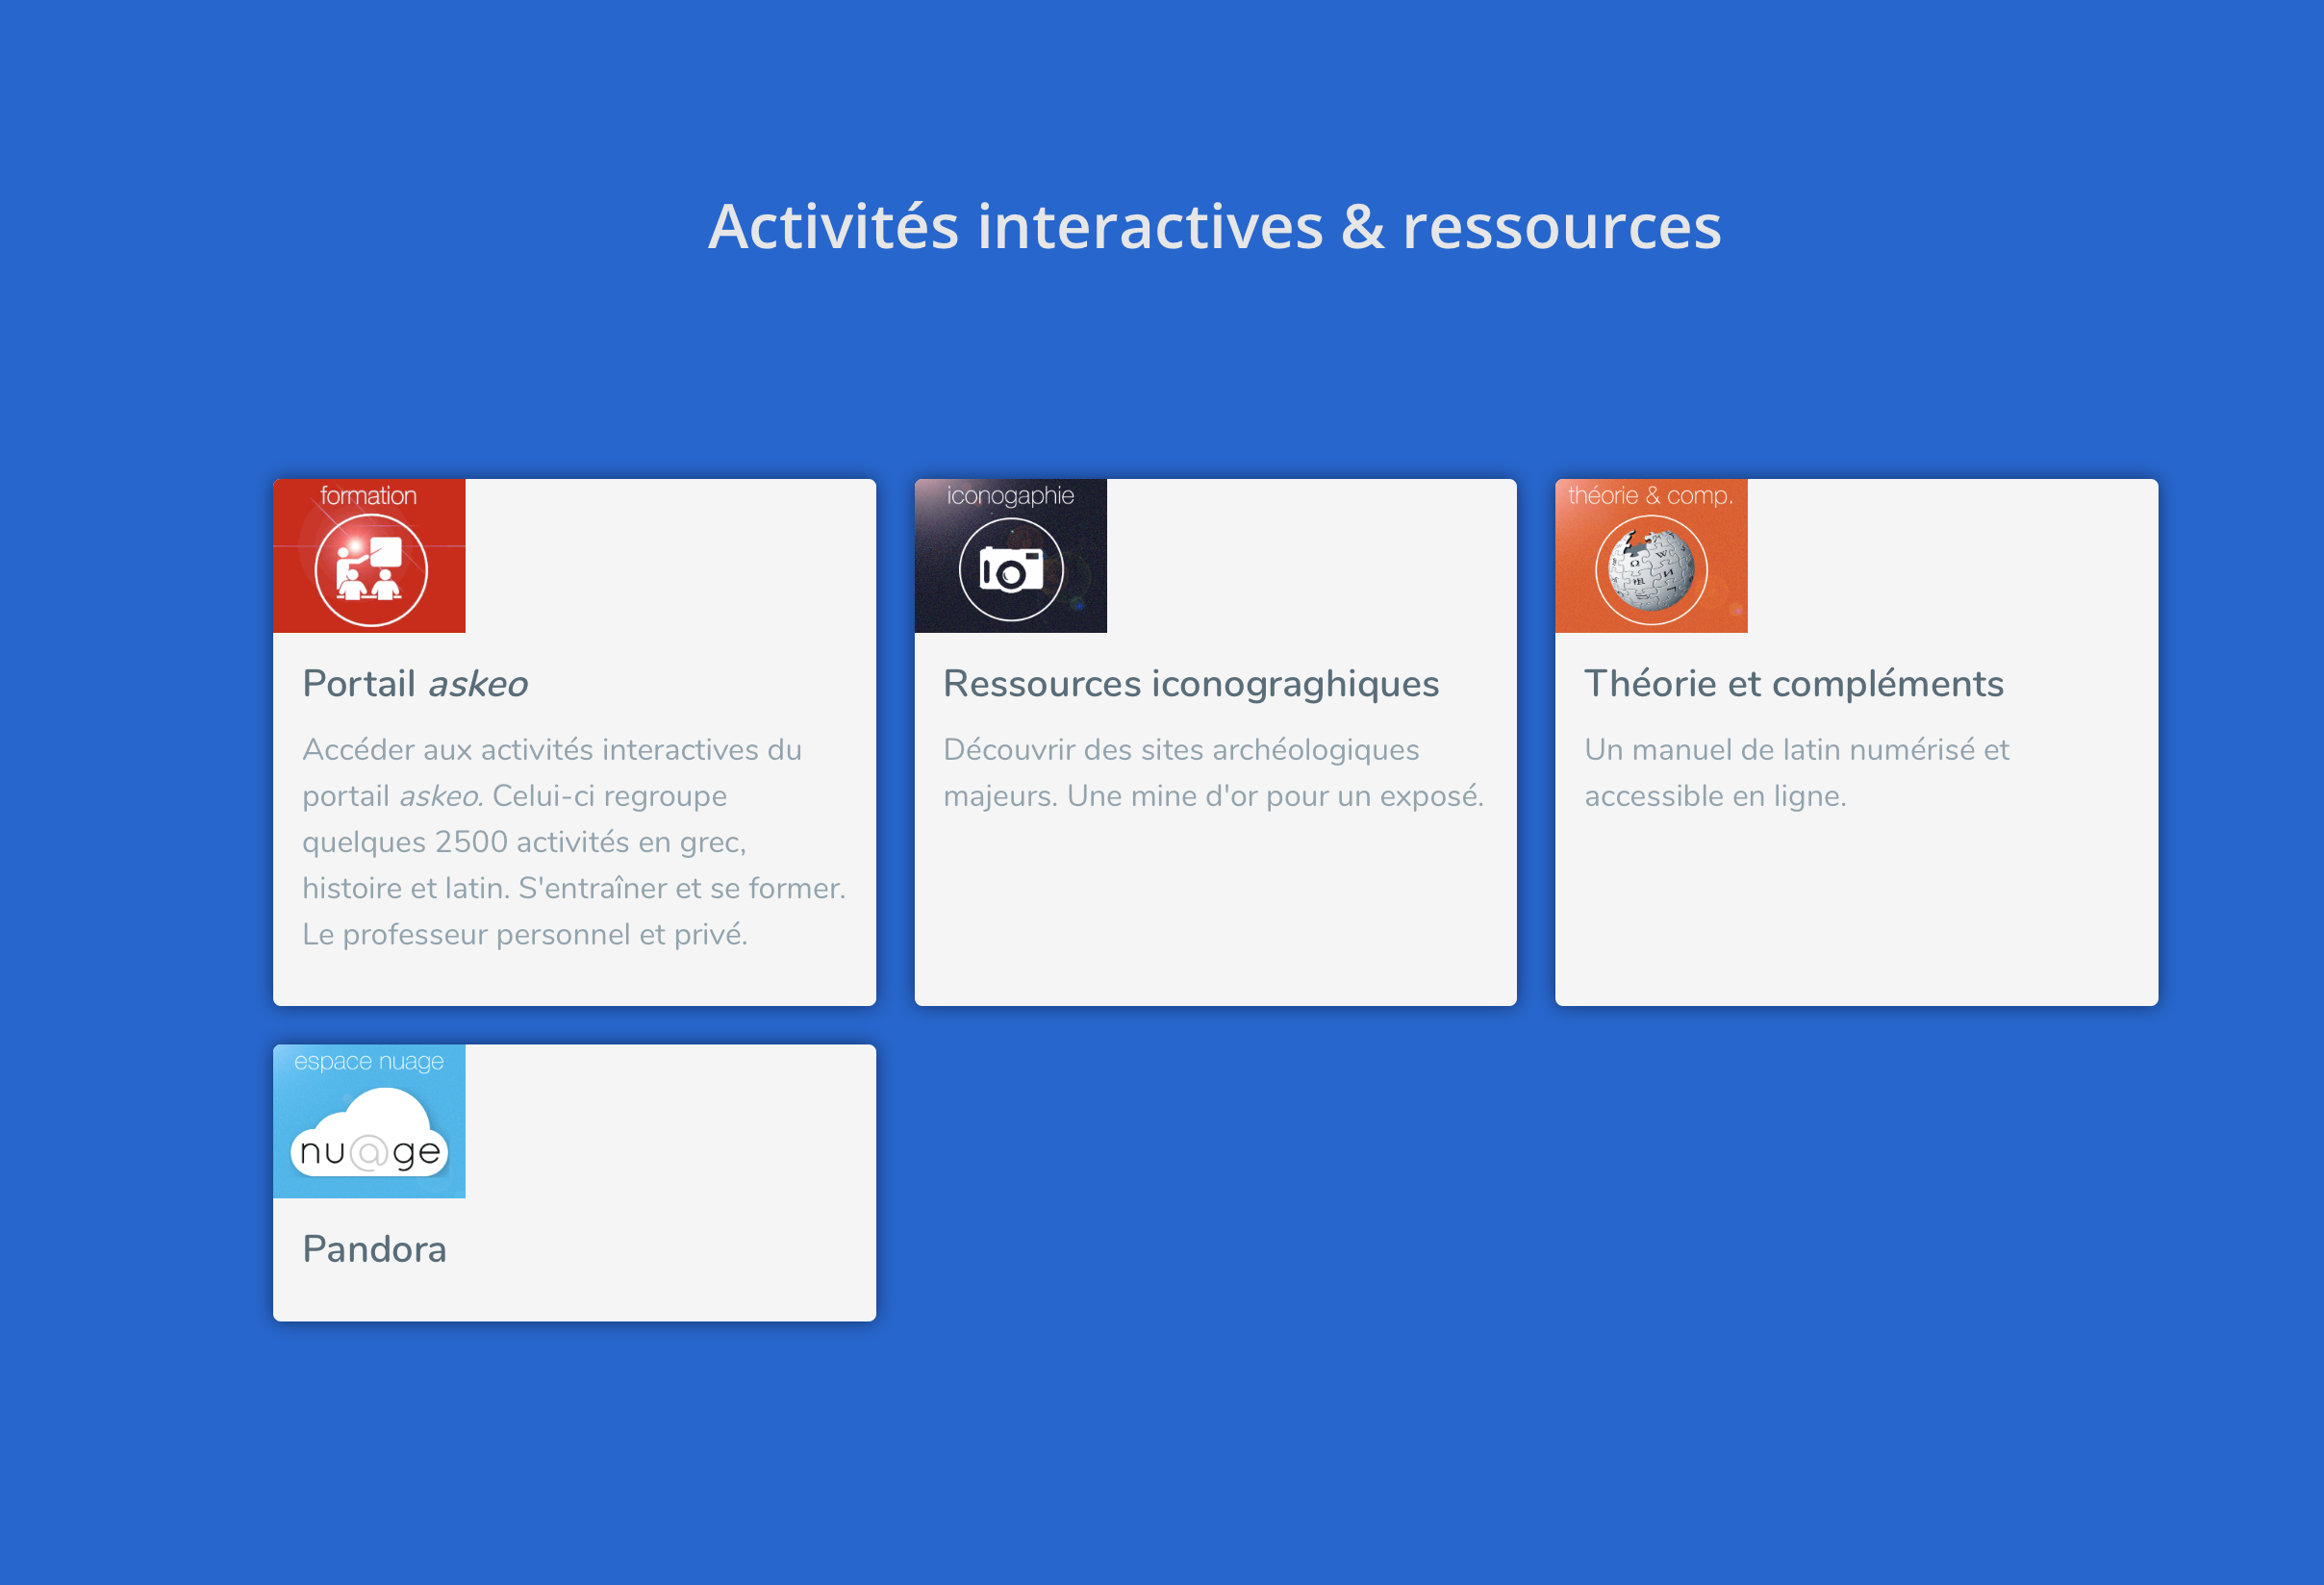The image size is (2324, 1585).
Task: Click the archaeological sites description text
Action: pos(1213,773)
